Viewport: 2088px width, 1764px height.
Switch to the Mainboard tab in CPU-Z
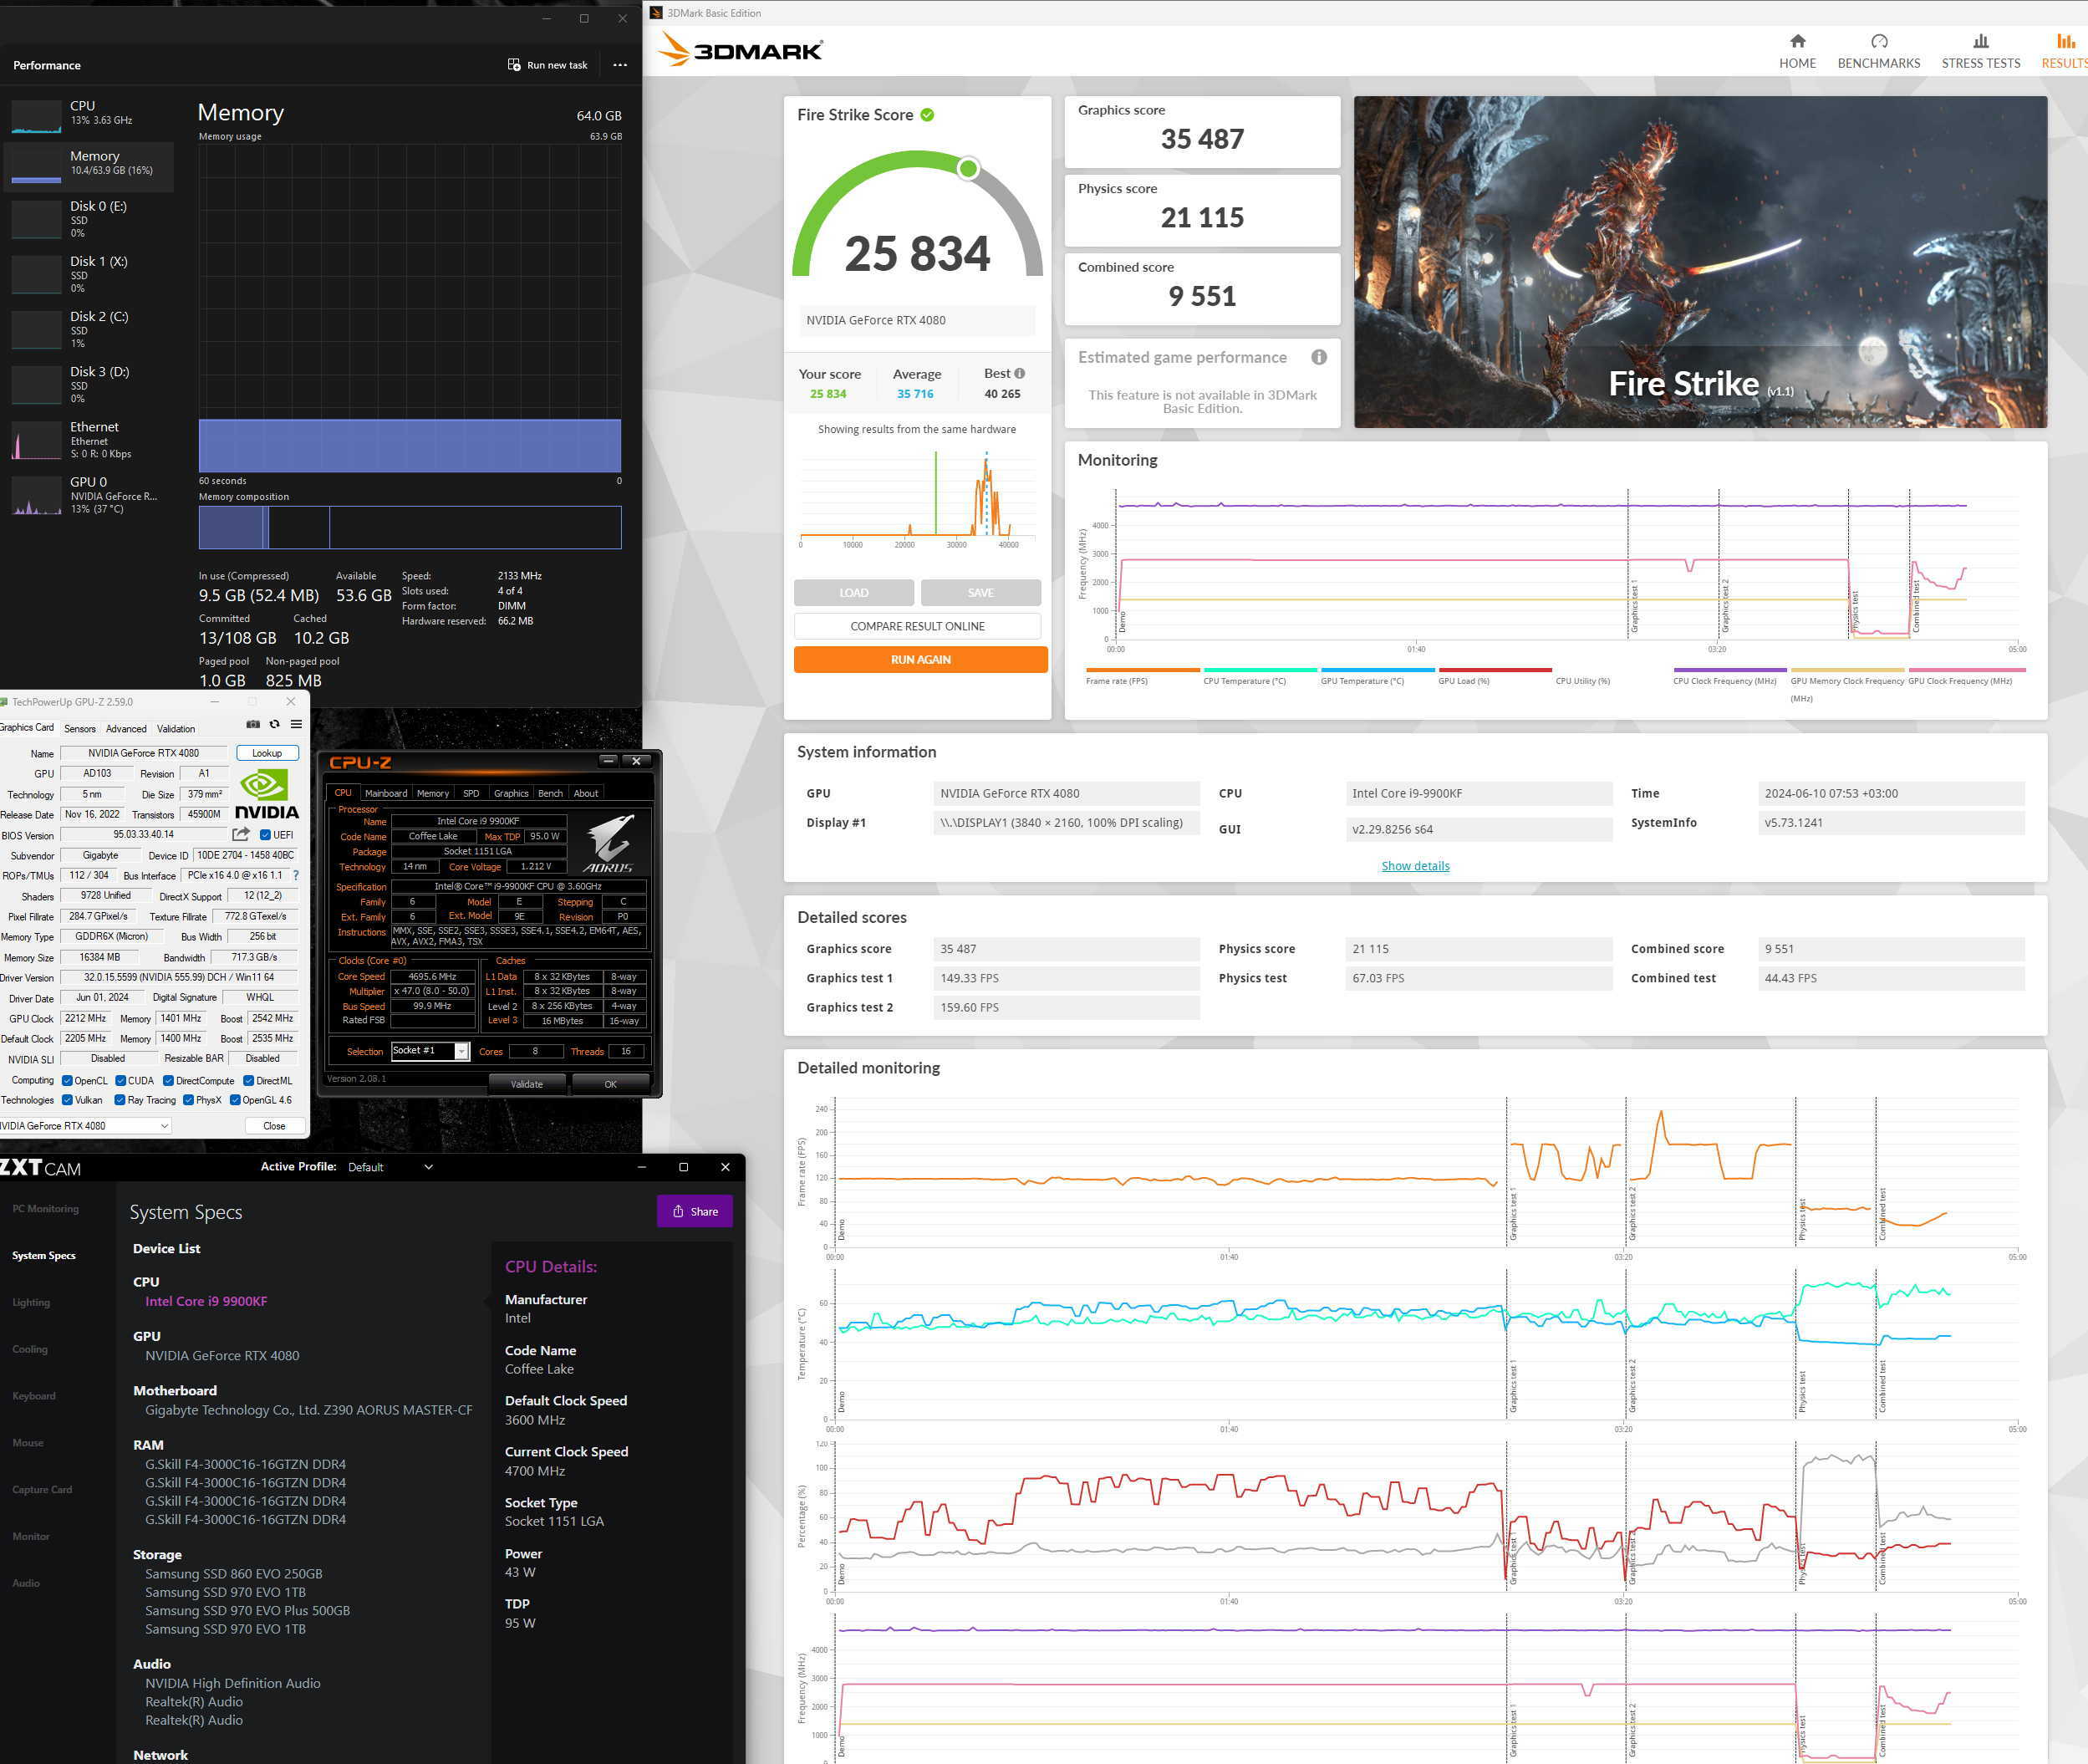(x=386, y=793)
